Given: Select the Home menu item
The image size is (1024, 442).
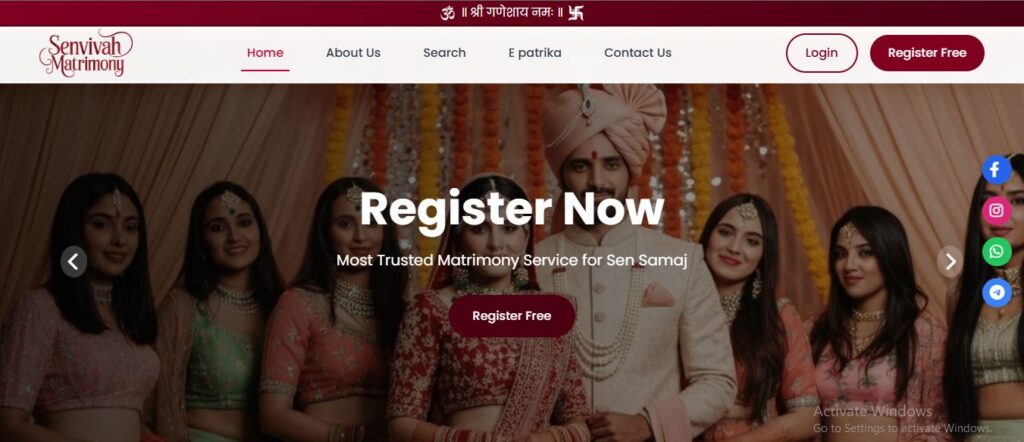Looking at the screenshot, I should [x=265, y=53].
